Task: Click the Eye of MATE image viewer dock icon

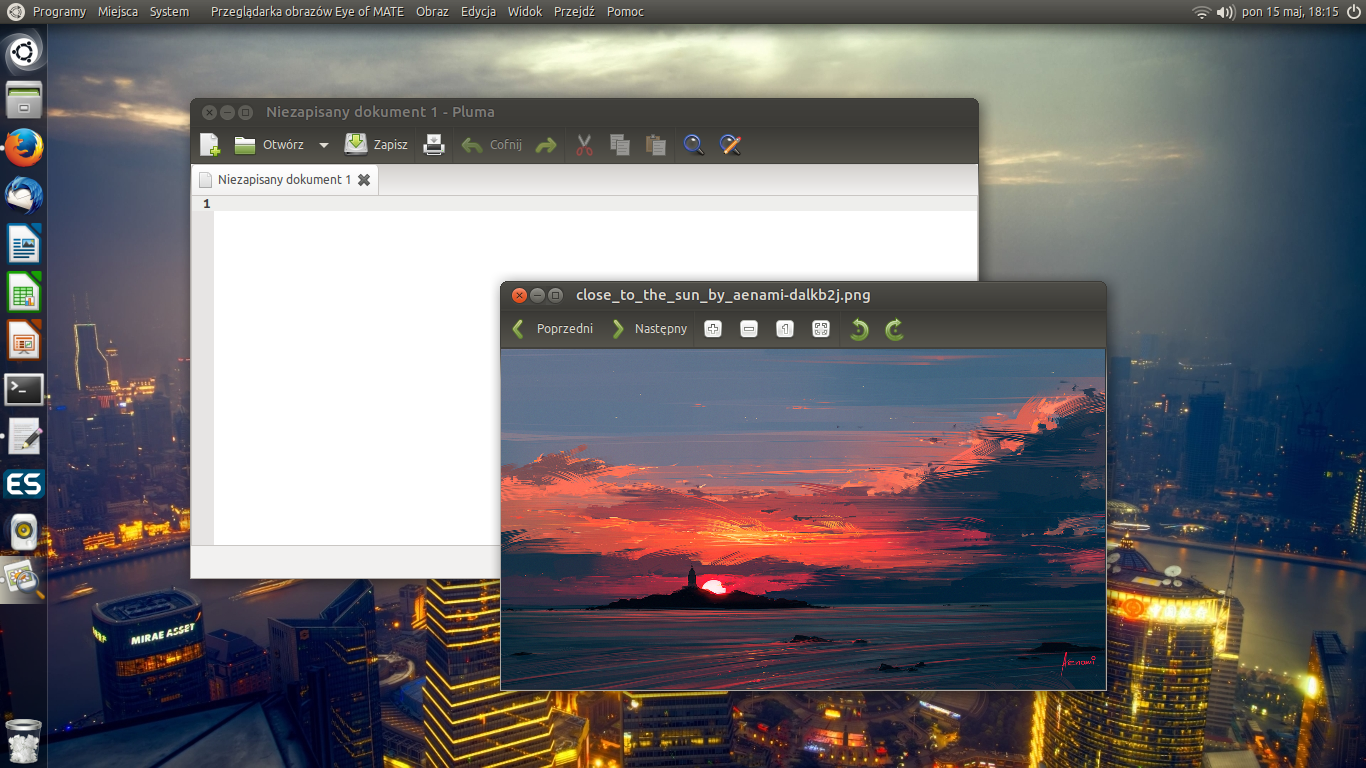Action: (x=24, y=580)
